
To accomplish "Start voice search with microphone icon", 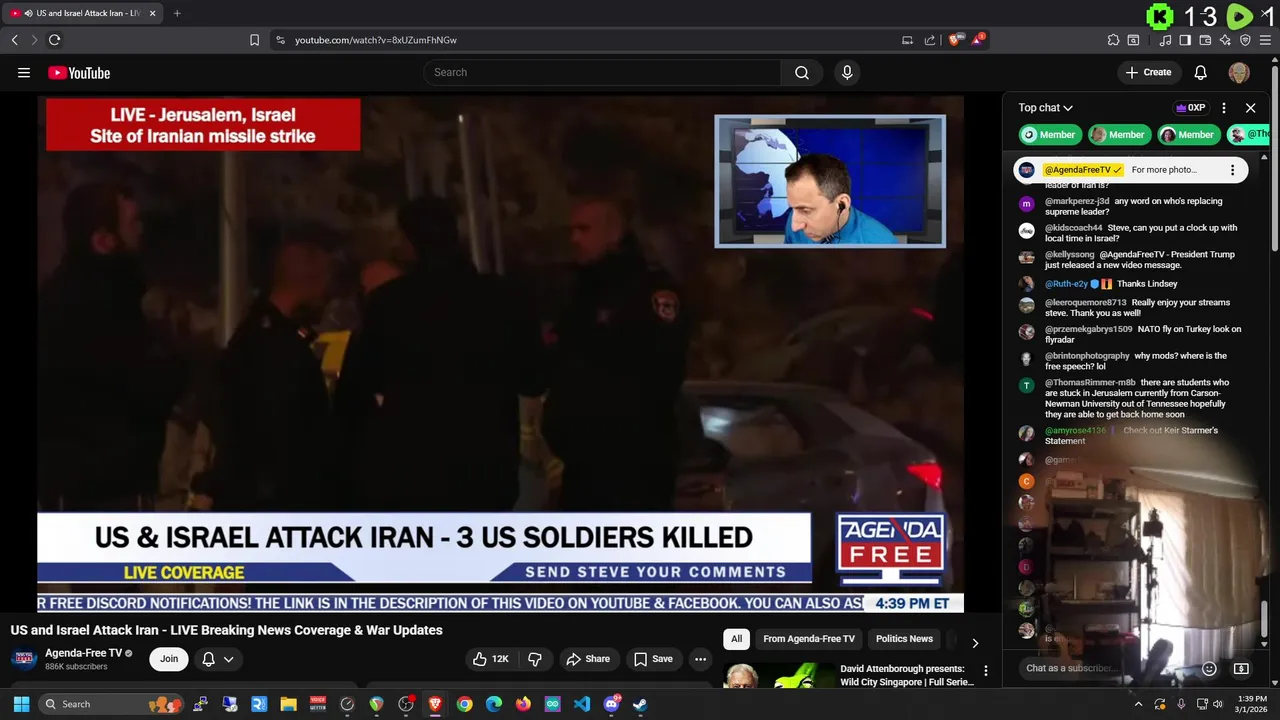I will [x=847, y=72].
